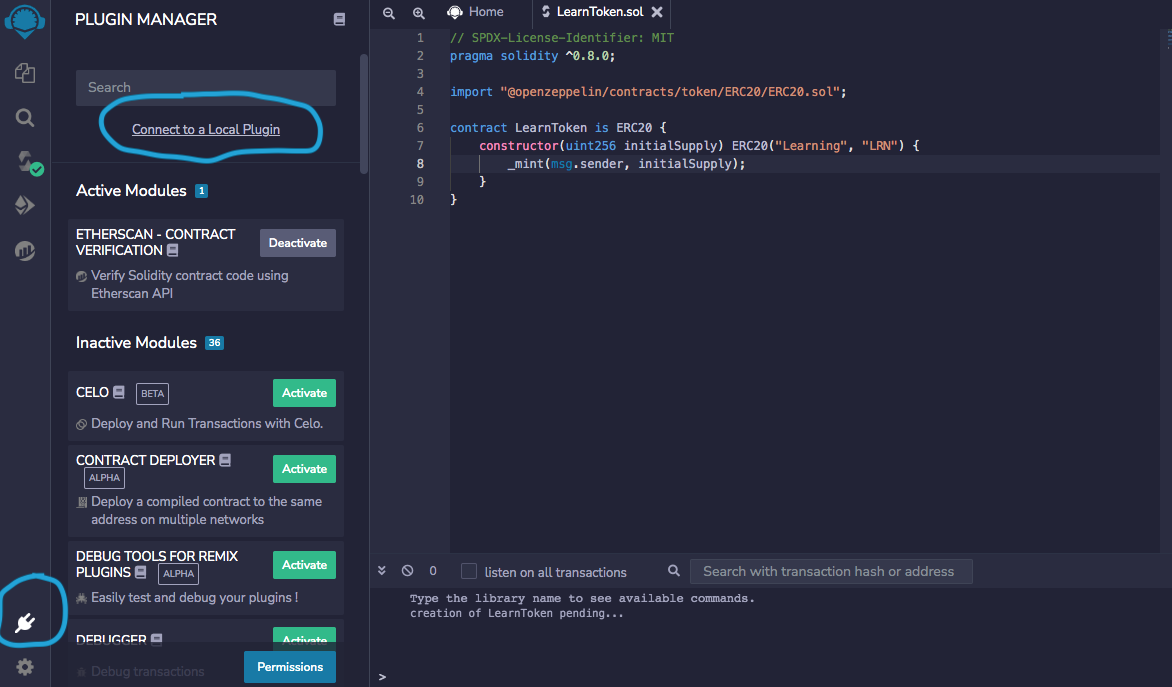1172x687 pixels.
Task: Activate the Debugger plugin
Action: (x=304, y=636)
